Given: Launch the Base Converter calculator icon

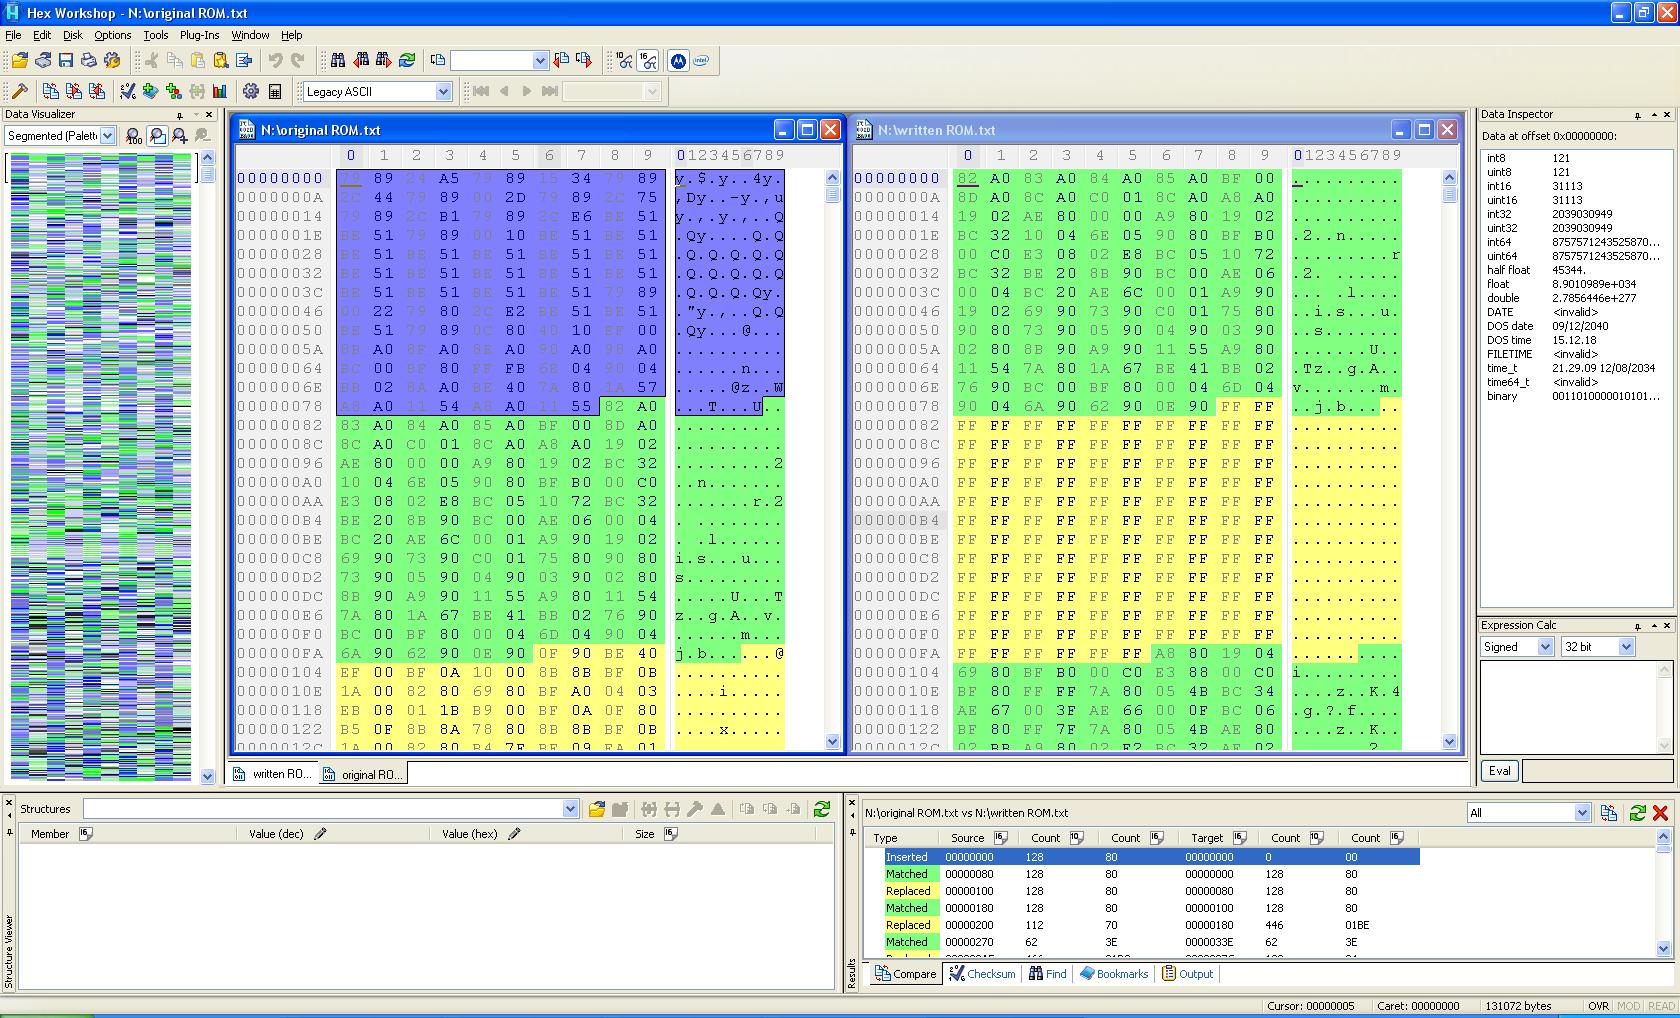Looking at the screenshot, I should coord(274,91).
